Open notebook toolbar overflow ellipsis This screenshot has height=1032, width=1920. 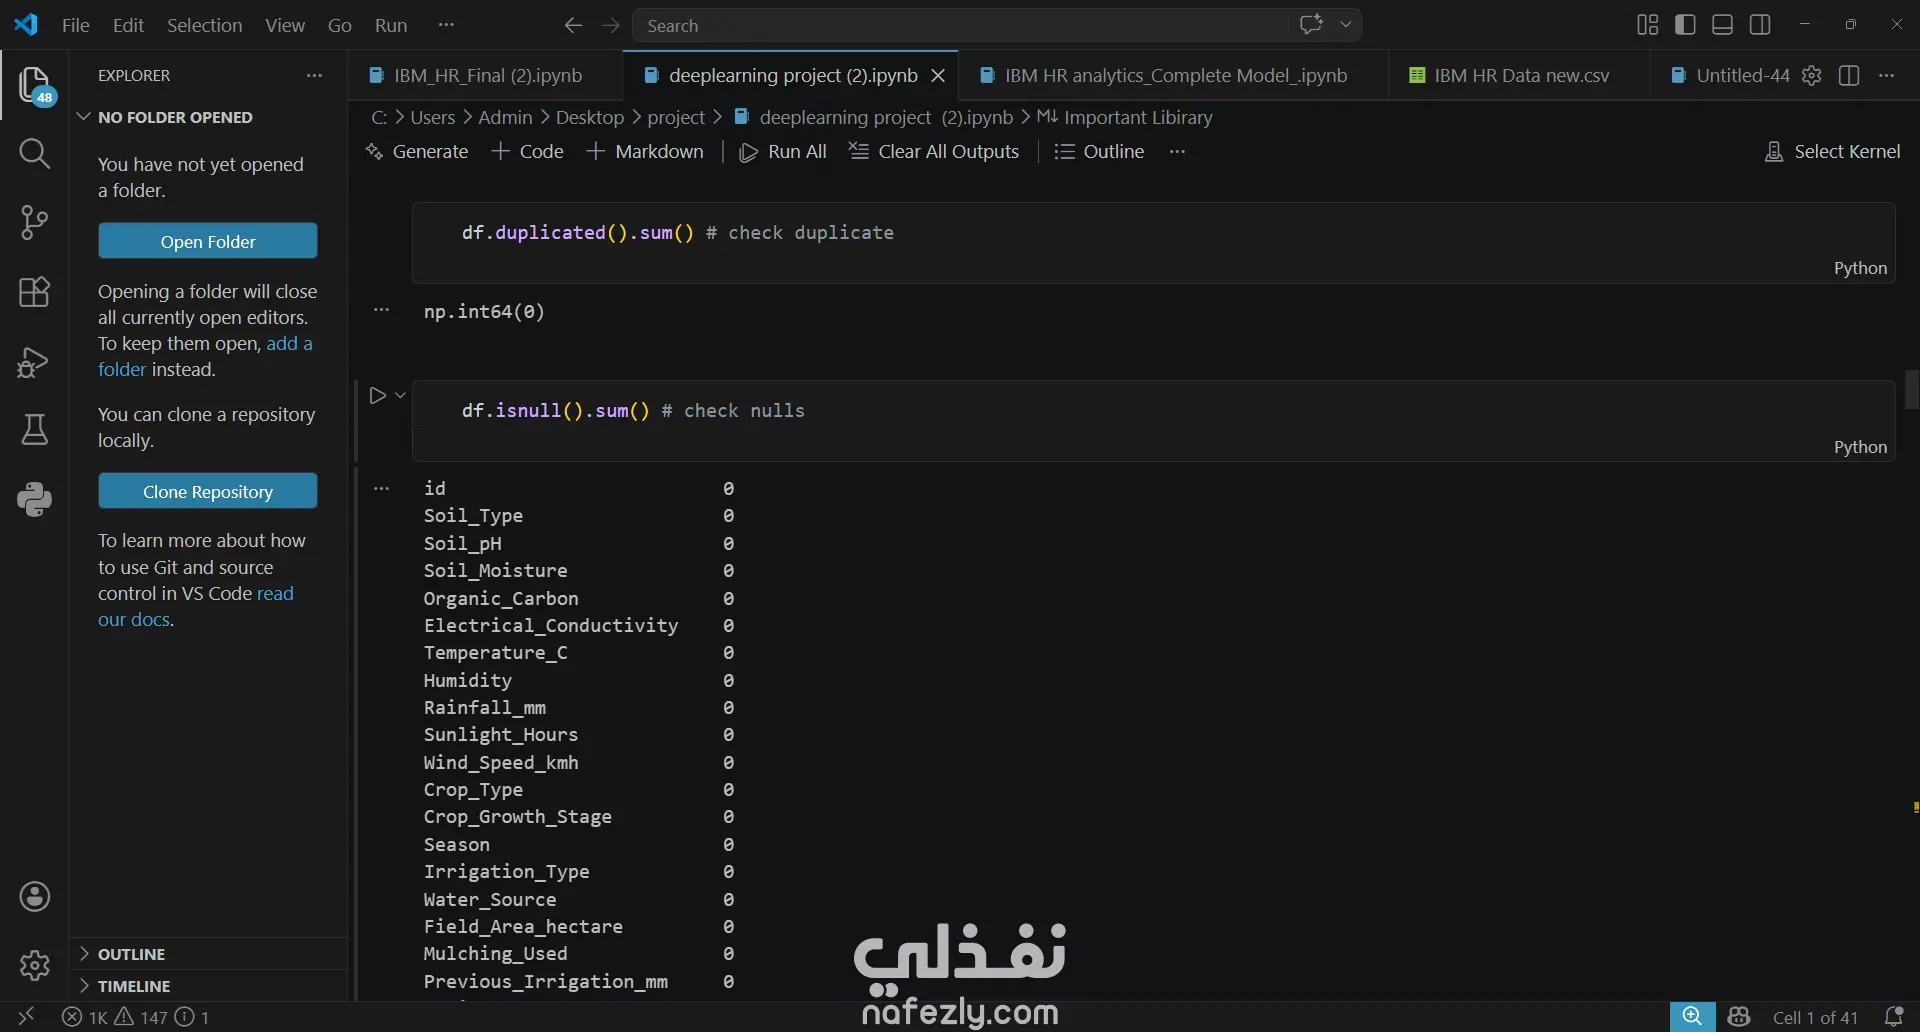(1177, 152)
